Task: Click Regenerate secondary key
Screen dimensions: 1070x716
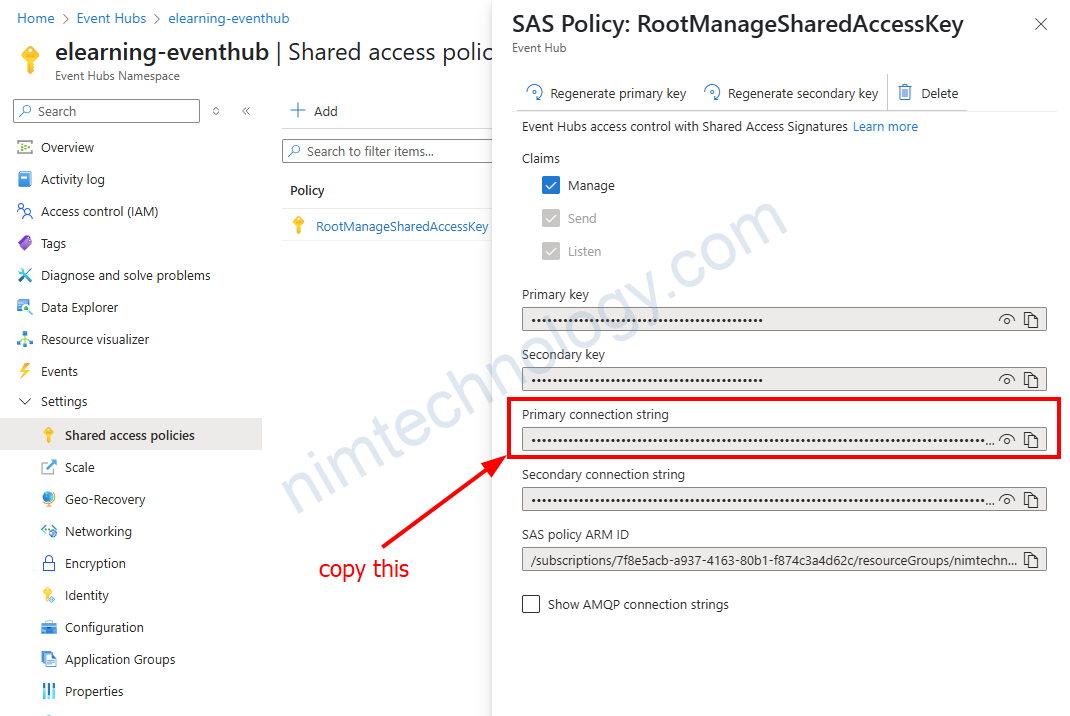Action: (x=791, y=93)
